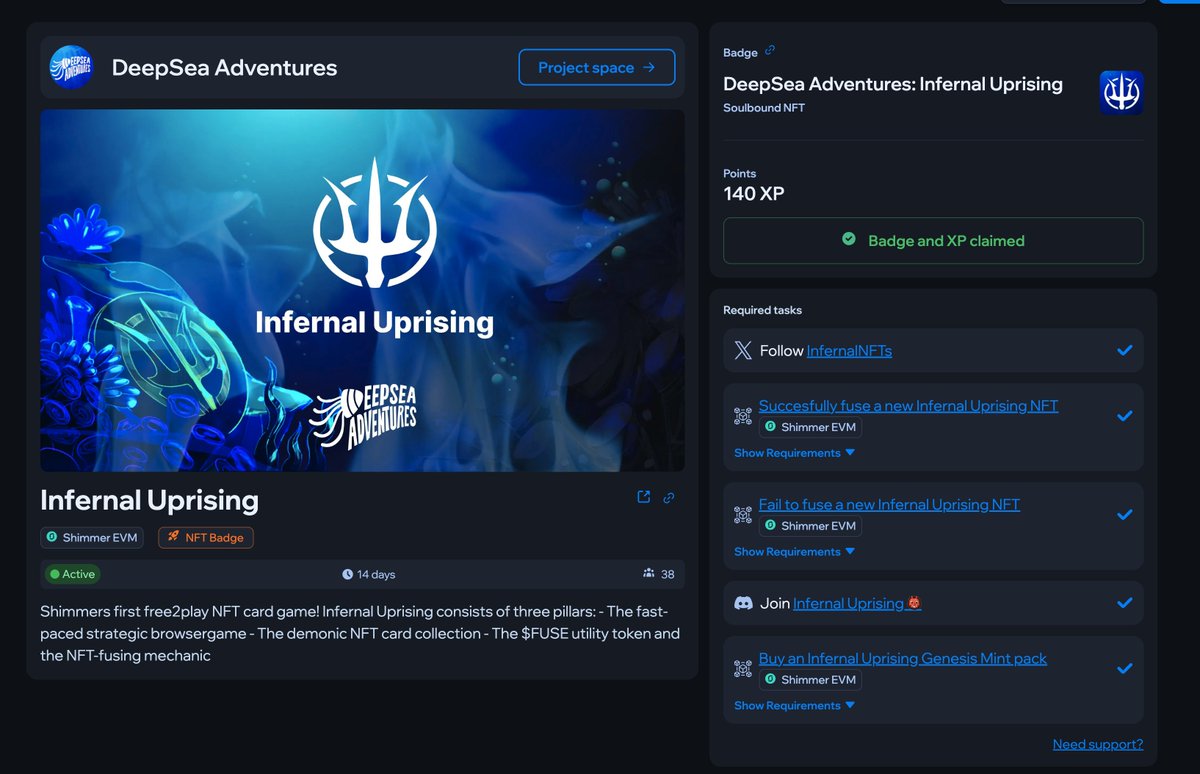The height and width of the screenshot is (774, 1200).
Task: Click the X logo icon in Follow task
Action: 743,350
